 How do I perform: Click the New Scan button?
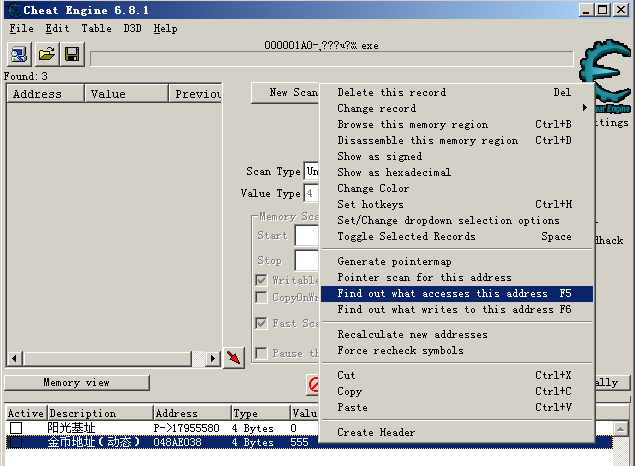tap(286, 93)
